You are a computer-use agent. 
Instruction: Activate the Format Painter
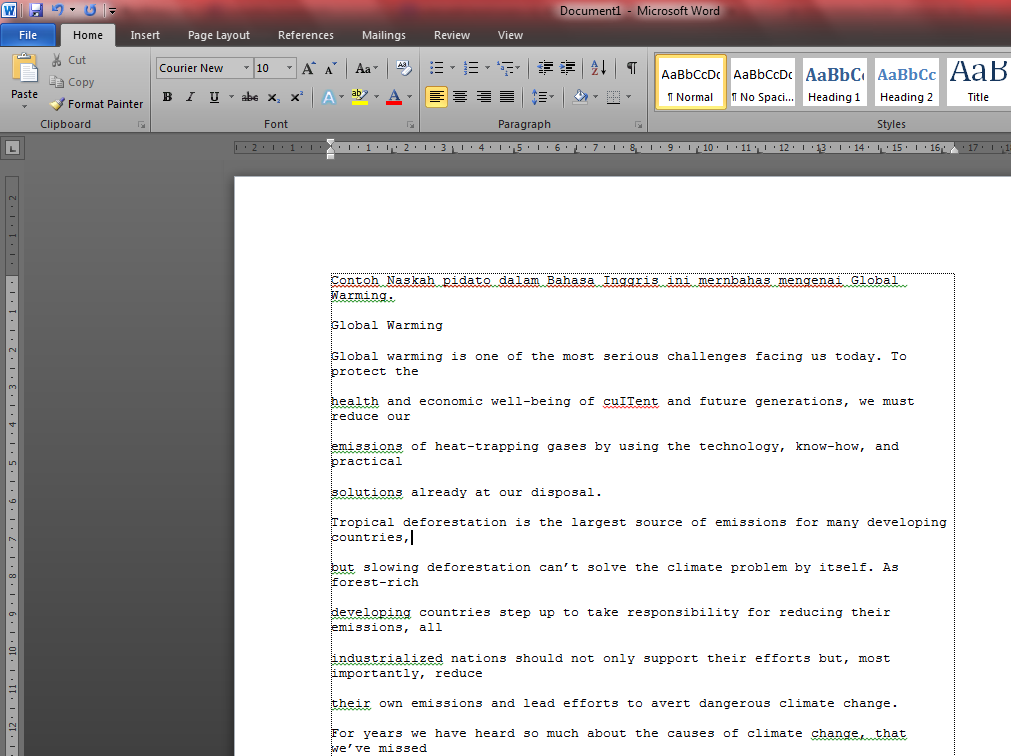point(97,104)
